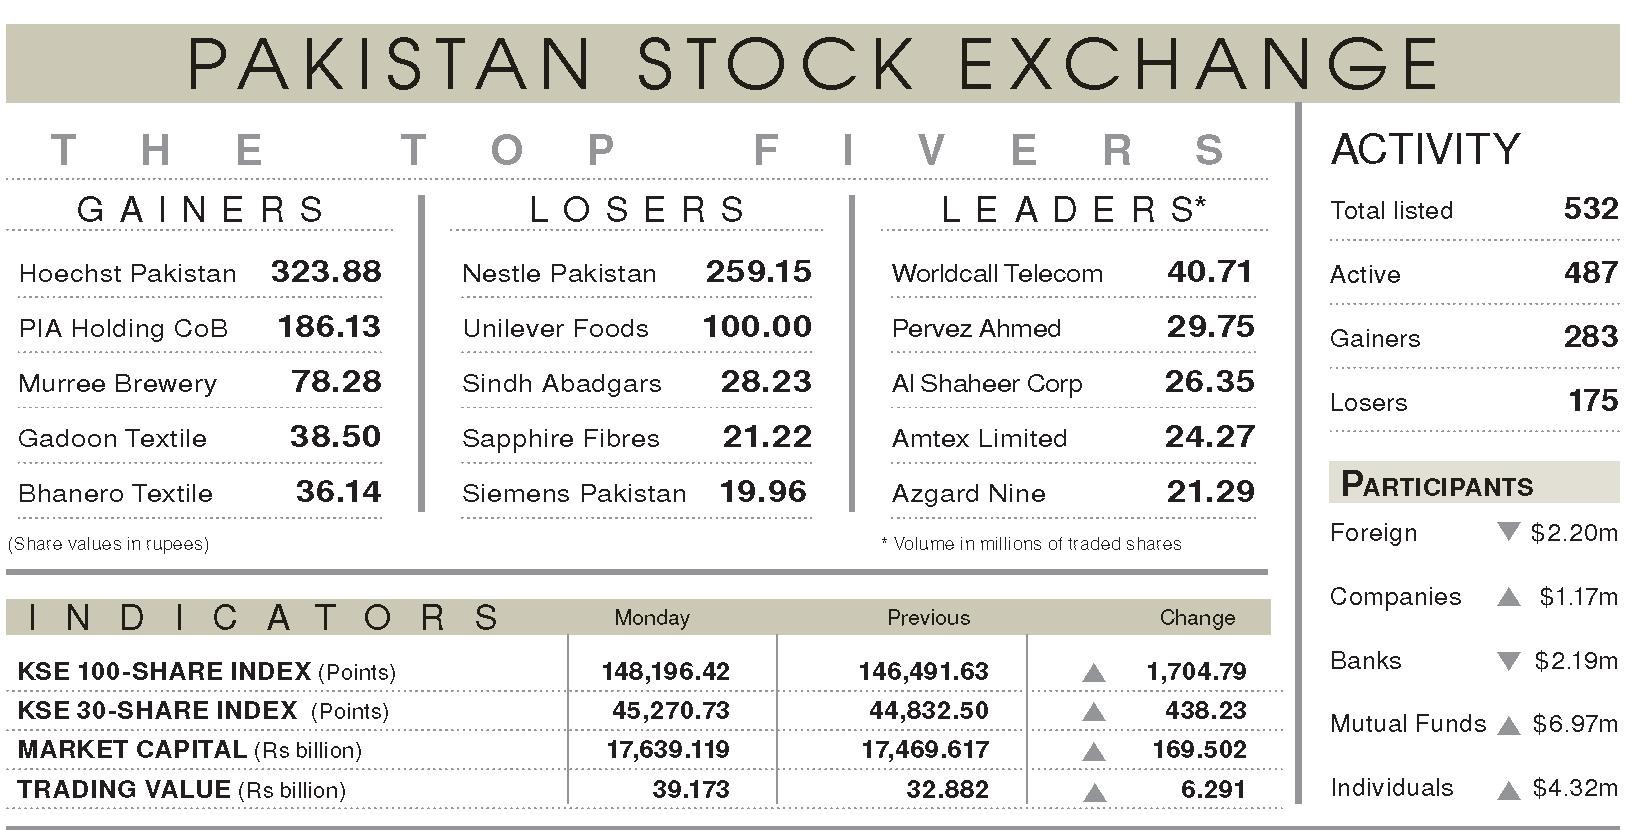Select the Leaders column heading
The image size is (1642, 830).
(x=1074, y=209)
